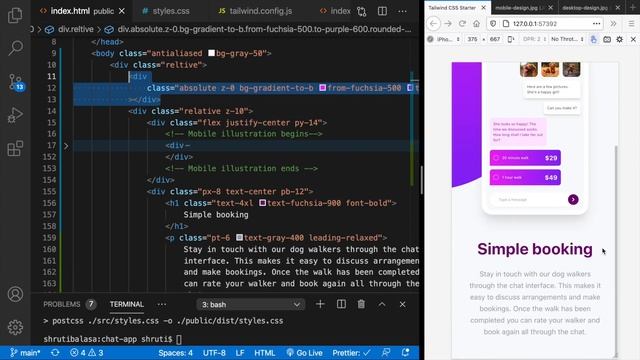Open page actions ellipsis in address bar

pyautogui.click(x=596, y=24)
